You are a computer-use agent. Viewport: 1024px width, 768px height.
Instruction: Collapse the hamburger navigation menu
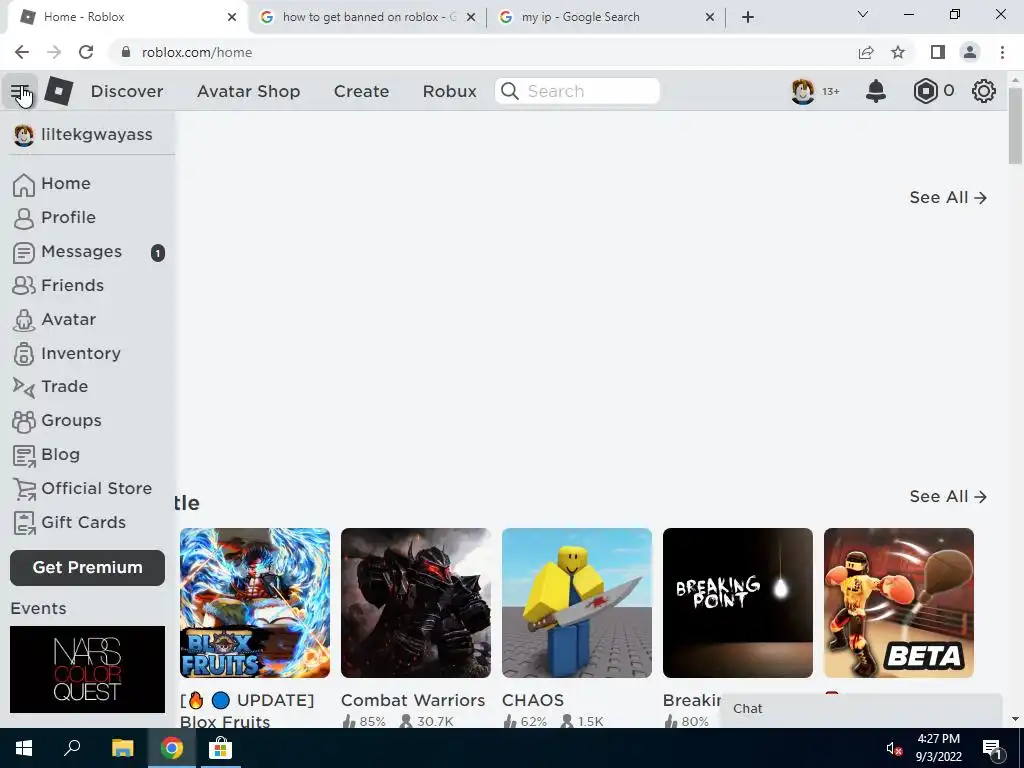(x=20, y=91)
